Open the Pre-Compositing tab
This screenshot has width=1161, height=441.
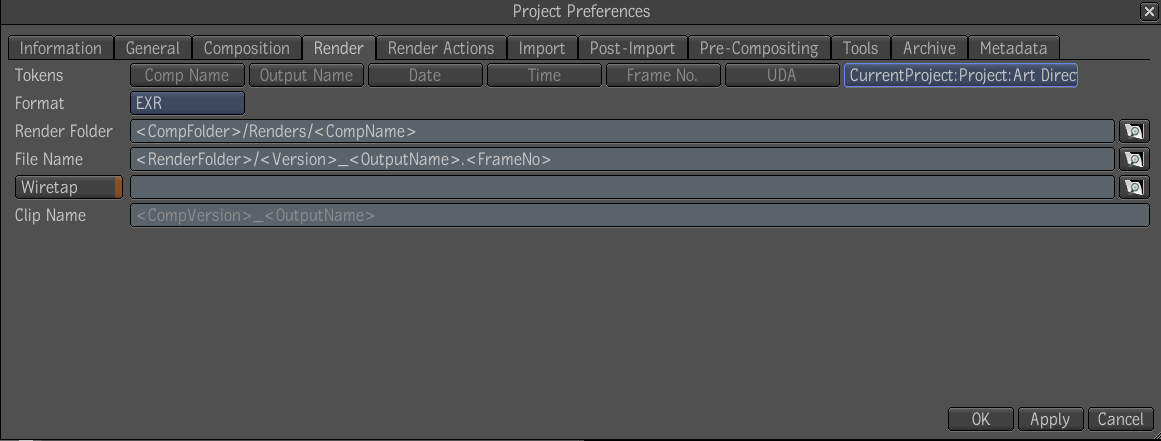point(759,48)
